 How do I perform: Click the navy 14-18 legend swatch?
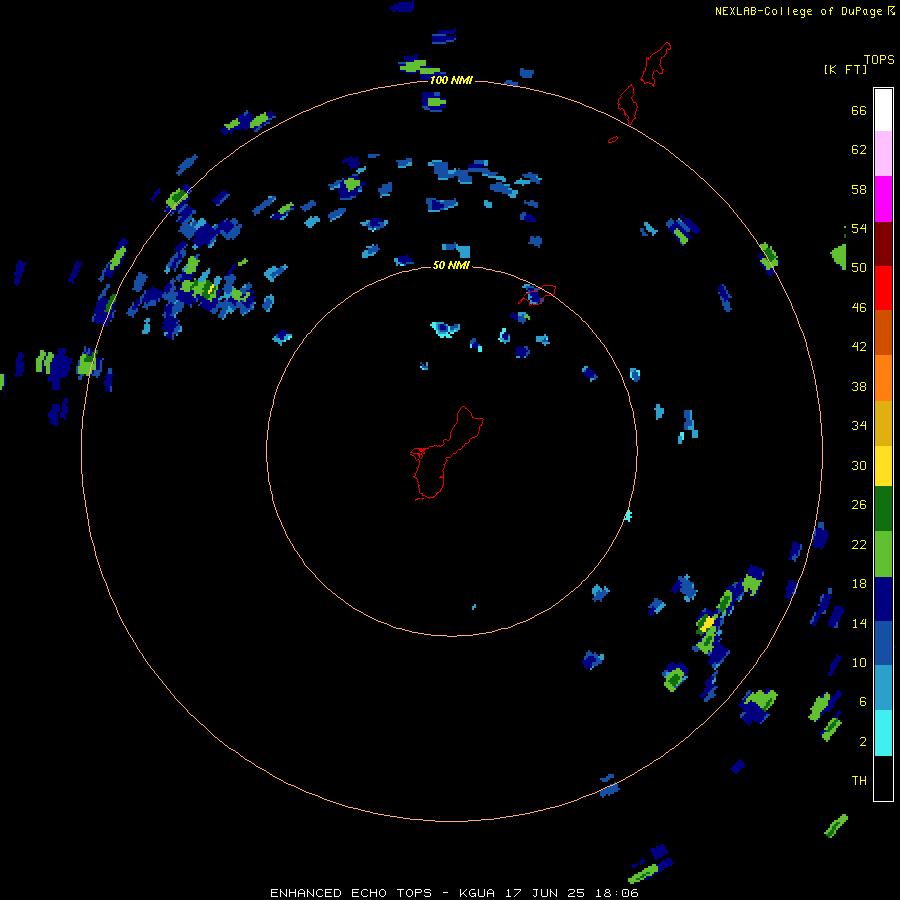pos(883,599)
